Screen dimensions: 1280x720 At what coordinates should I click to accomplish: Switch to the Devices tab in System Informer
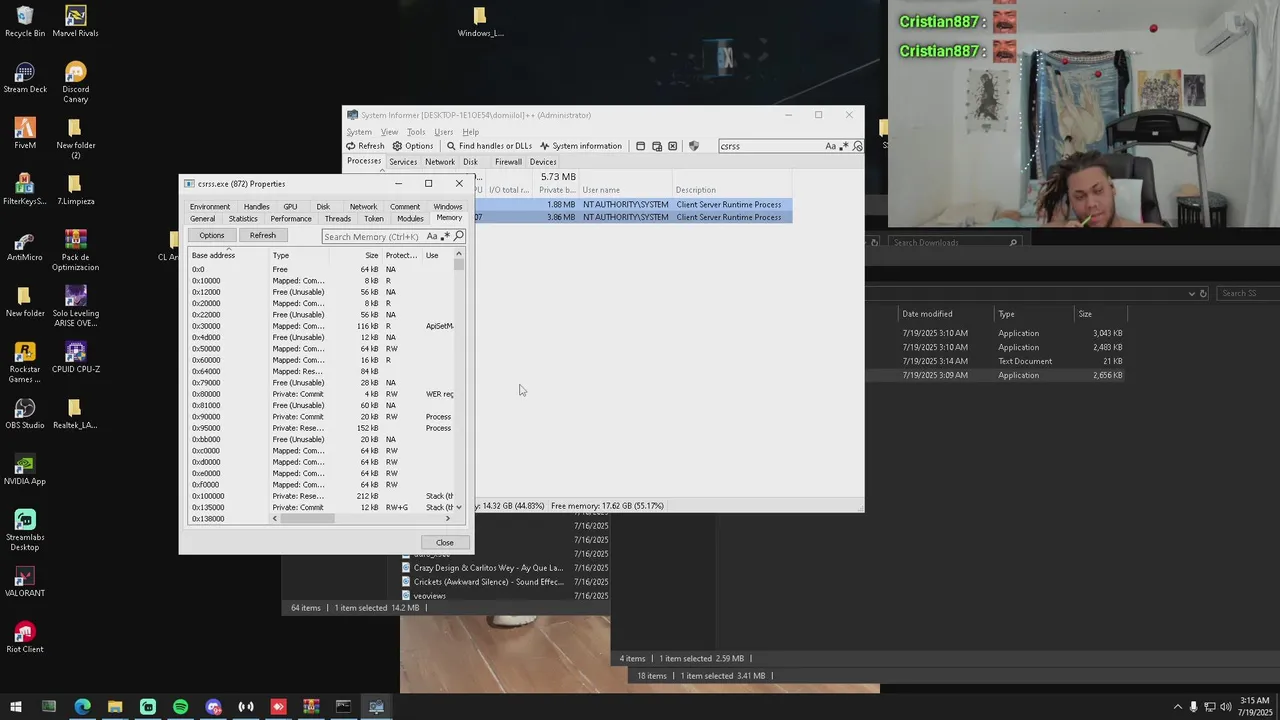(x=543, y=162)
